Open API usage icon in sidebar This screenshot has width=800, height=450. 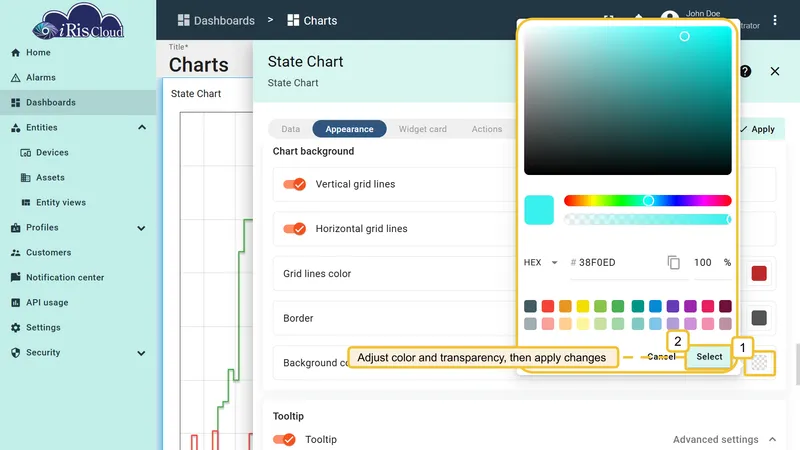[15, 303]
